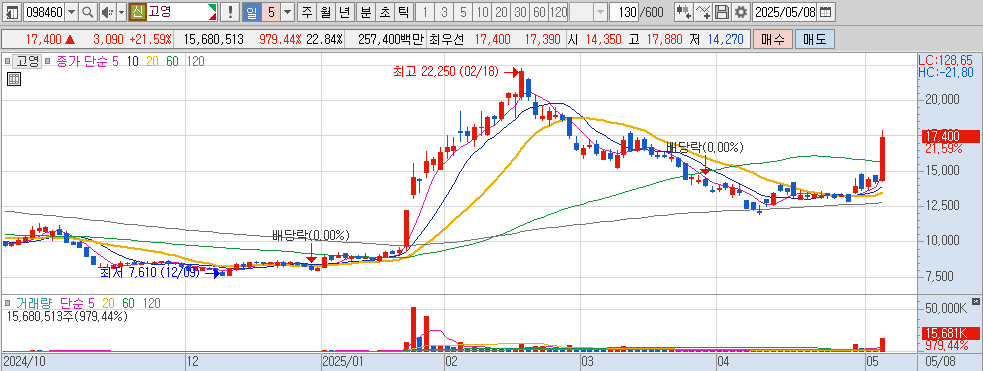Click the red-green corner flag in 고영 field
This screenshot has width=983, height=371.
pyautogui.click(x=212, y=11)
